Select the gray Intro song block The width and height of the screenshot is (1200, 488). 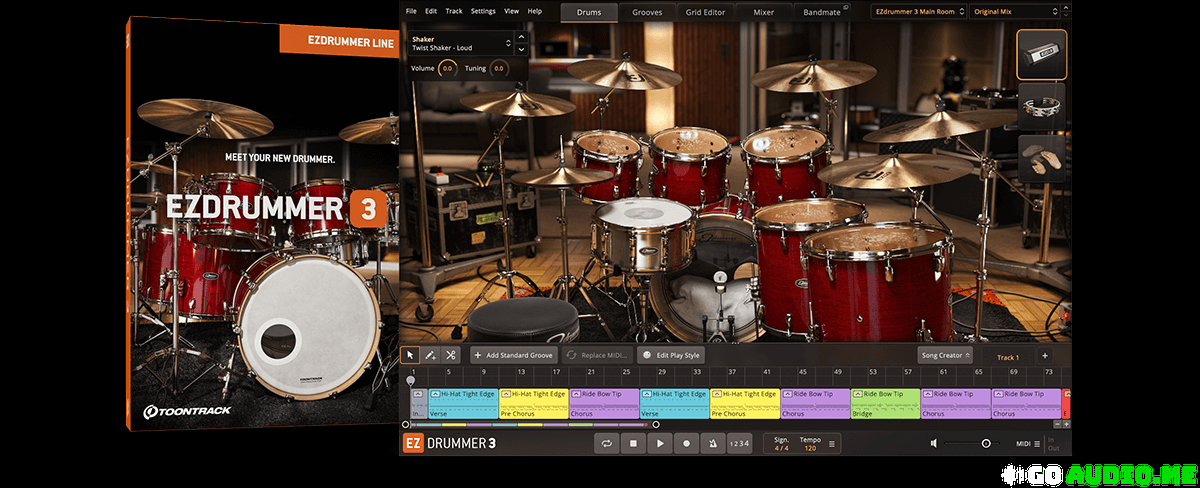[x=418, y=404]
